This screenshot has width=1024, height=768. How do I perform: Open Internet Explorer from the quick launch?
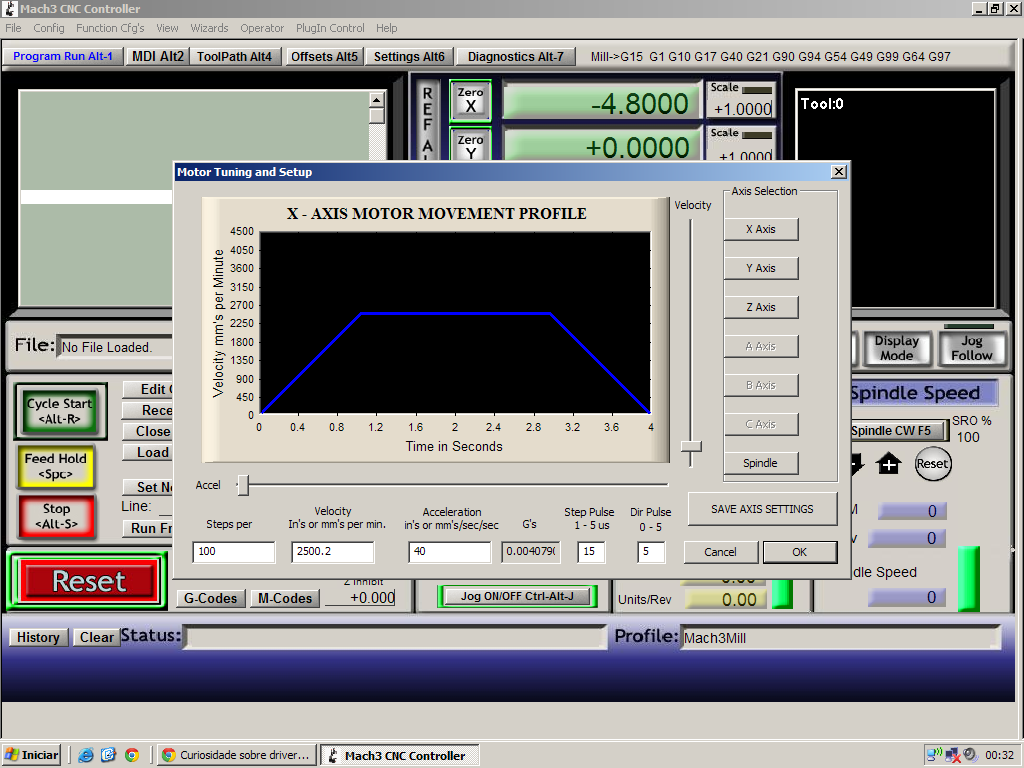(x=86, y=755)
